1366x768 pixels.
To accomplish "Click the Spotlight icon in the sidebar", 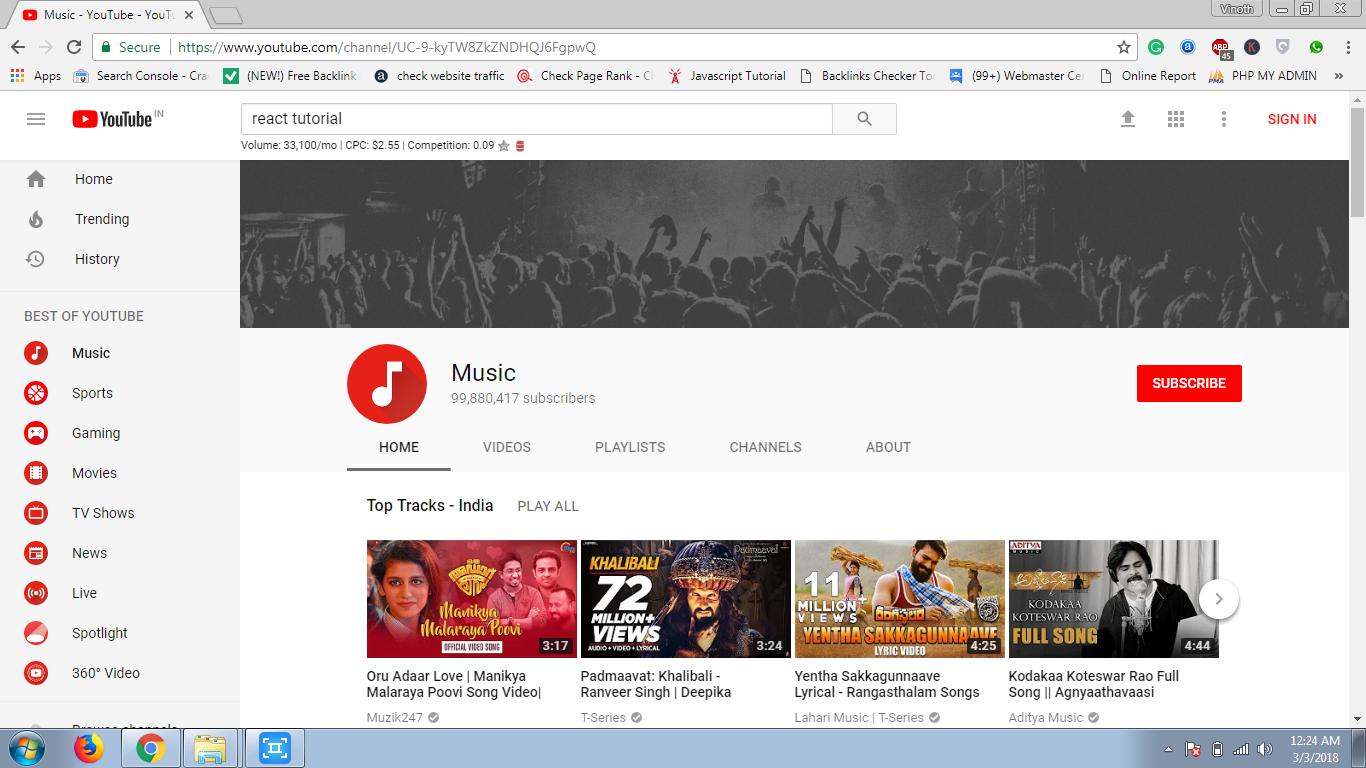I will (36, 633).
